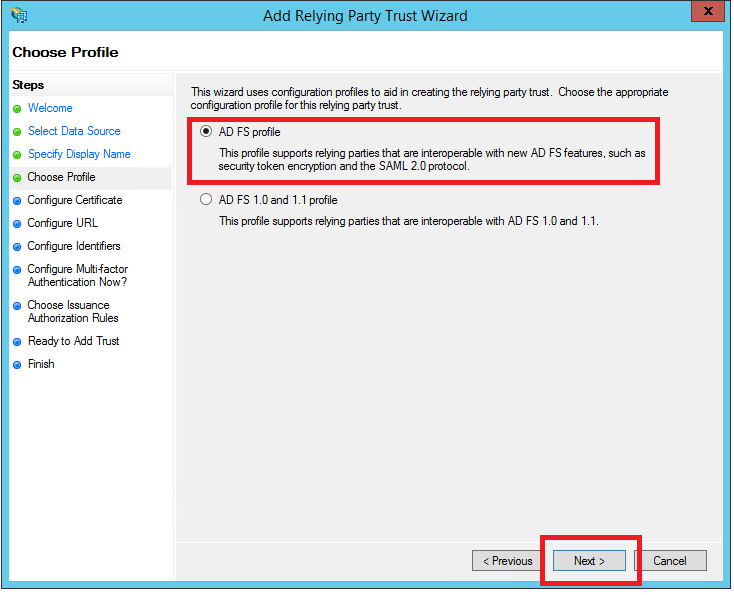Click blue dot beside Configure Multi-factor Authentication
734x595 pixels.
pyautogui.click(x=17, y=270)
